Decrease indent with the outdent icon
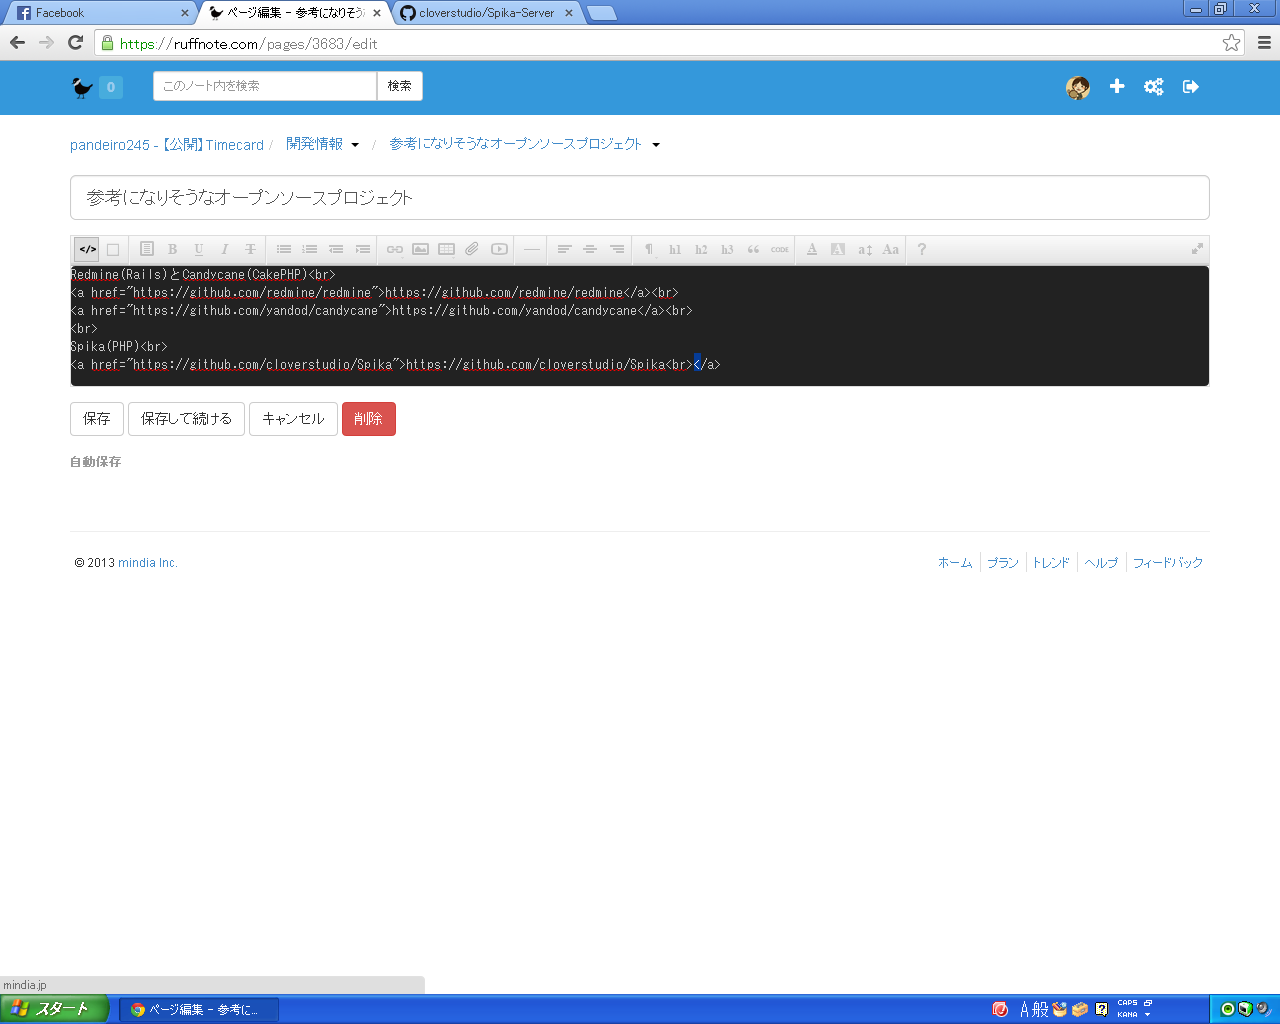This screenshot has height=1024, width=1280. (x=336, y=249)
